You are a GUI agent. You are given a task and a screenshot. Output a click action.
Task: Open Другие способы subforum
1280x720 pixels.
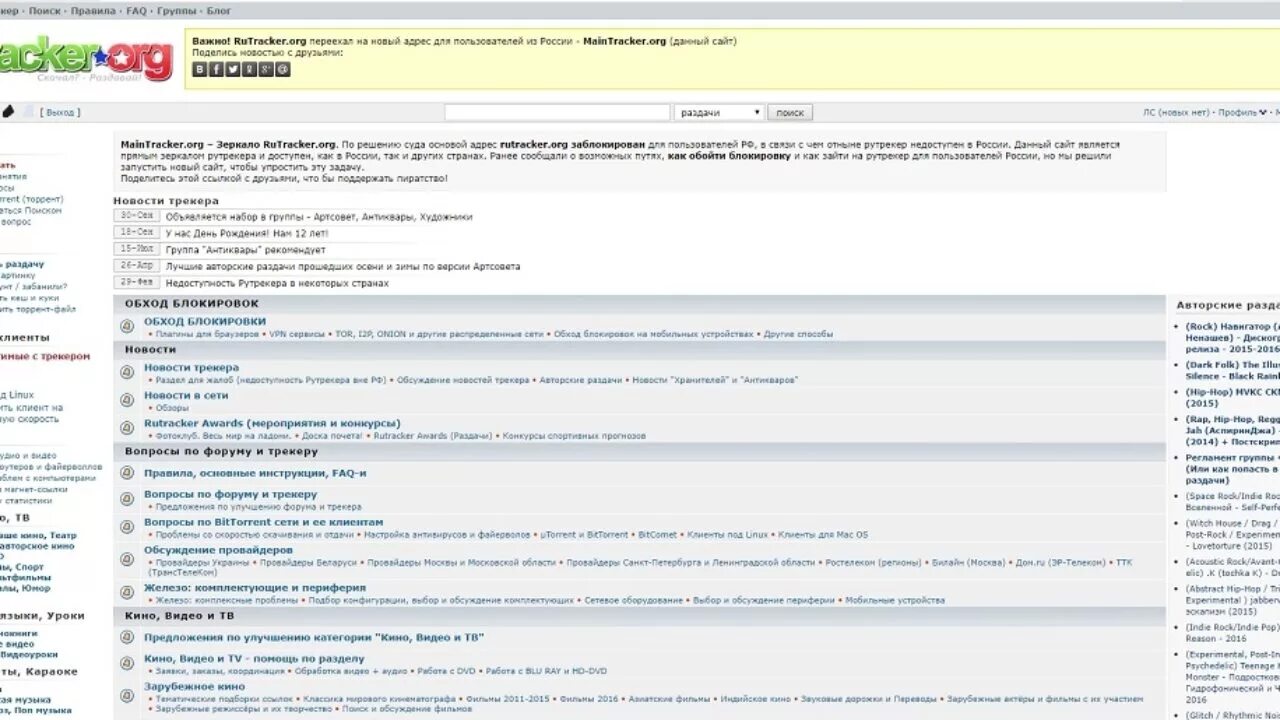(x=798, y=334)
